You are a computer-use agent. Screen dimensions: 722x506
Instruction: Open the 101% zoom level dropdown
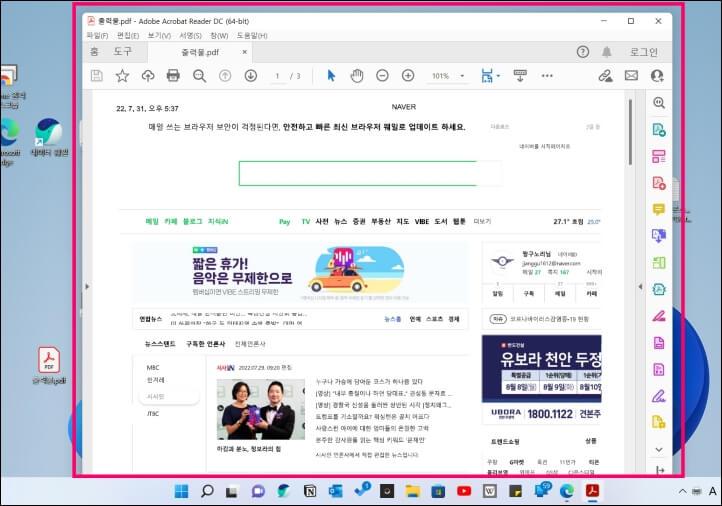(448, 76)
